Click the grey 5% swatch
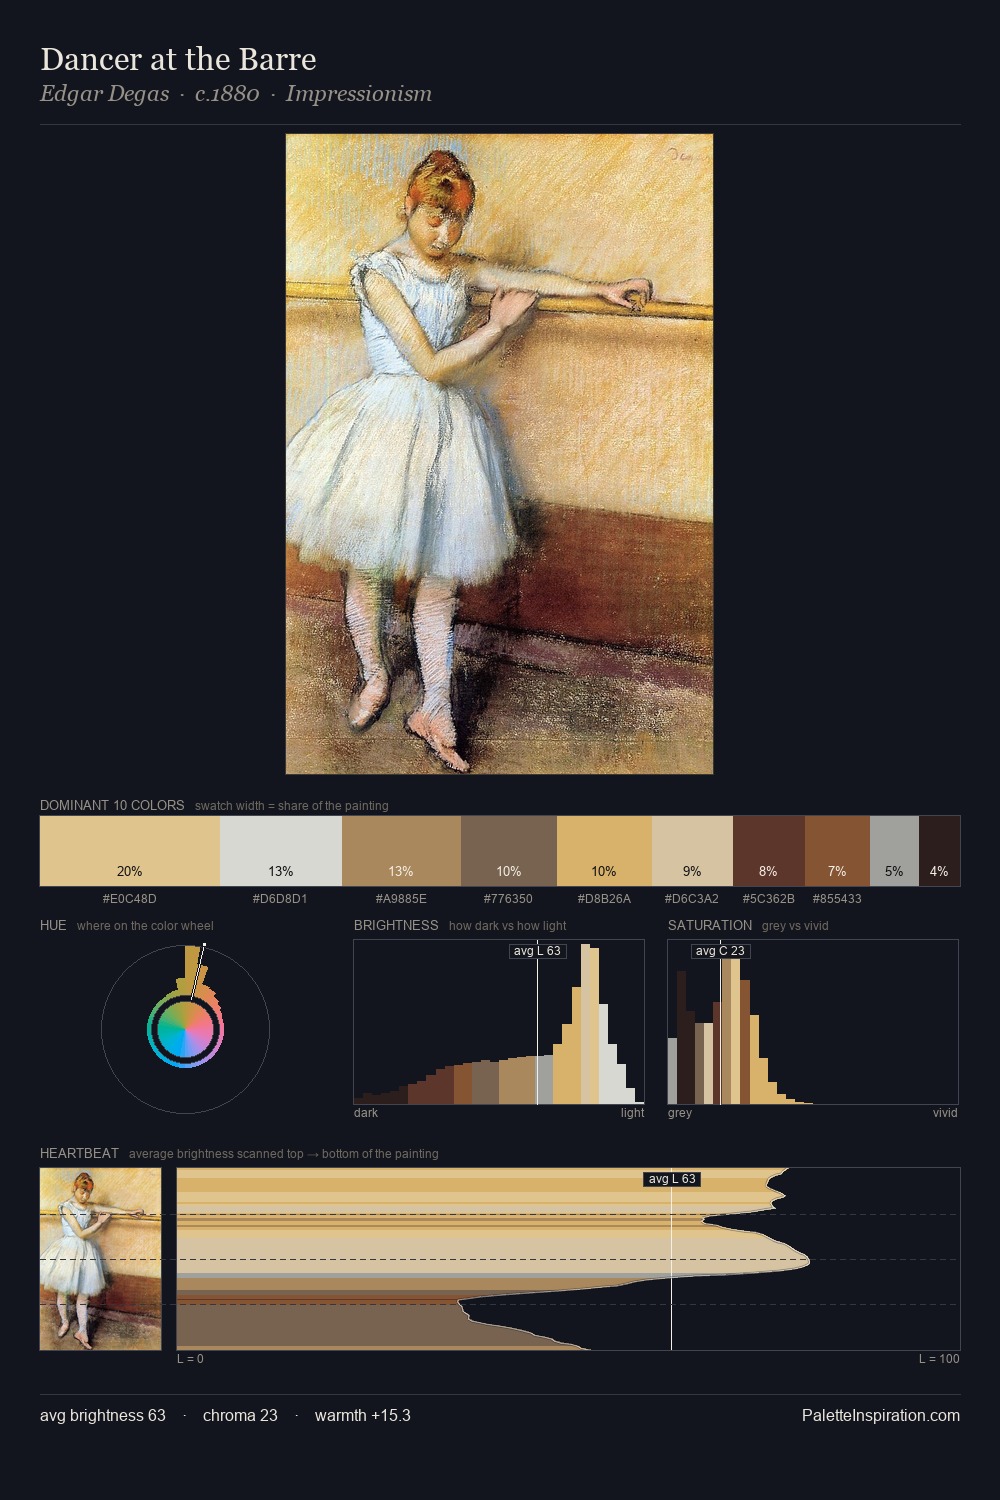This screenshot has width=1000, height=1500. point(894,851)
